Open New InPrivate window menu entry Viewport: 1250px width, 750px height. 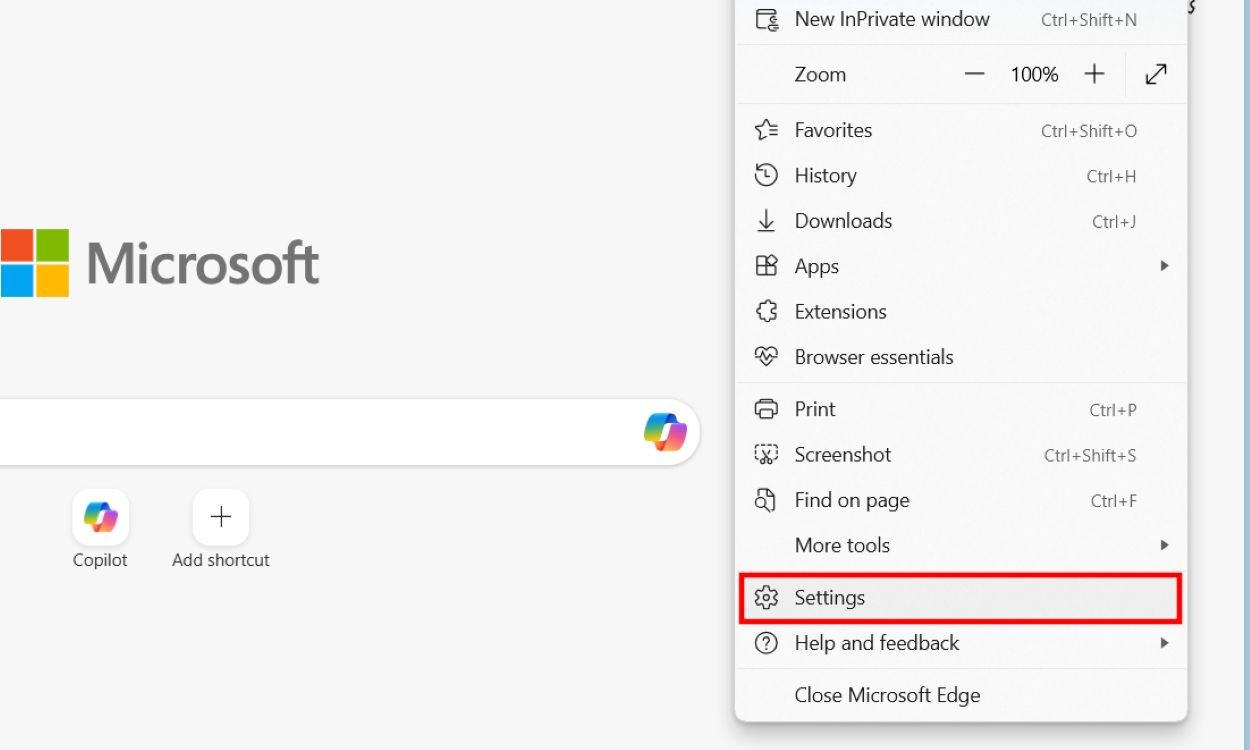click(x=961, y=19)
